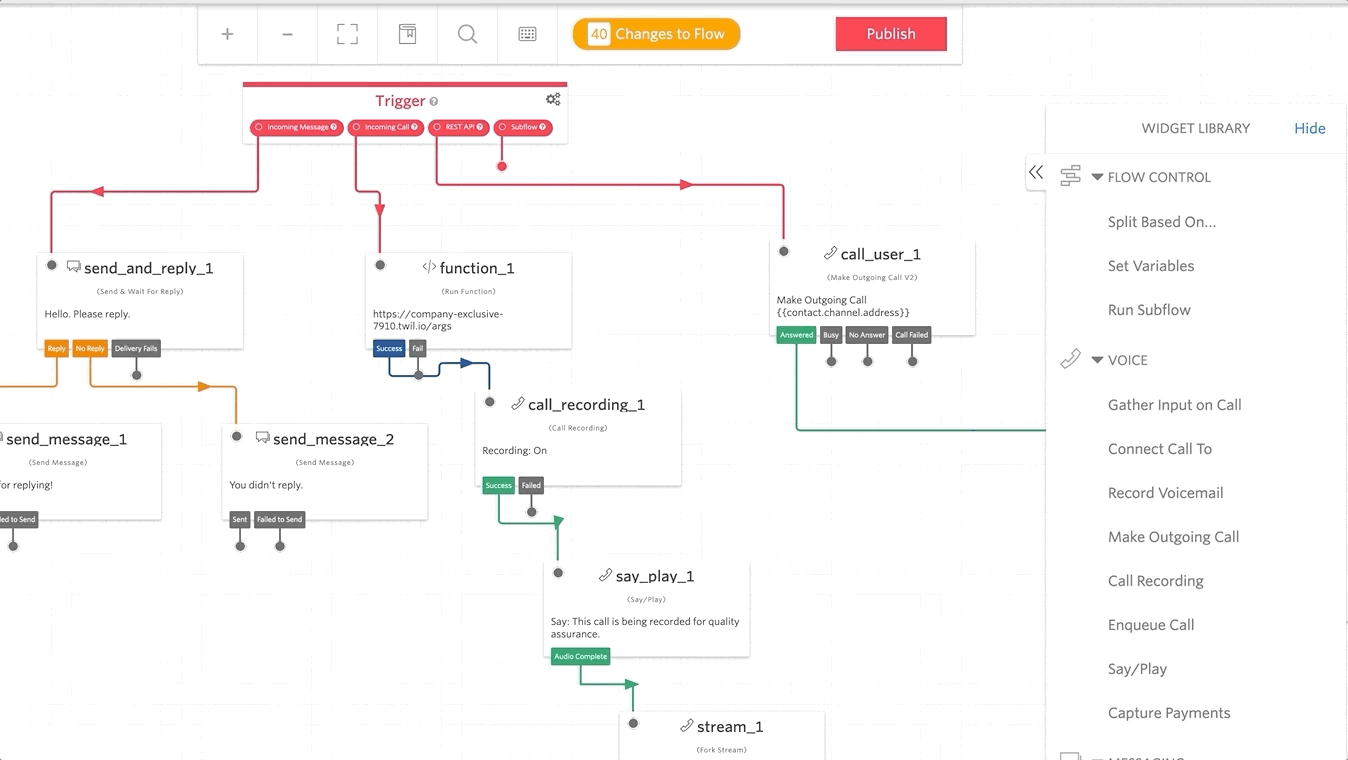The height and width of the screenshot is (760, 1348).
Task: Click the Sent tag on send_message_2
Action: pyautogui.click(x=240, y=519)
